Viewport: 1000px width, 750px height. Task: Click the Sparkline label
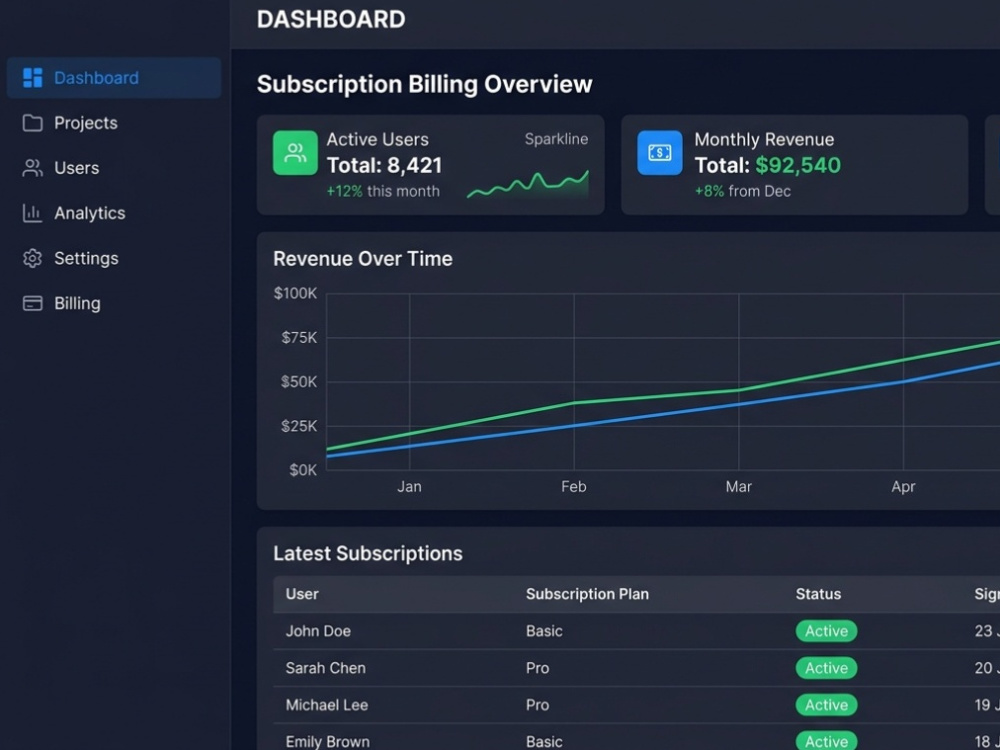click(x=556, y=139)
